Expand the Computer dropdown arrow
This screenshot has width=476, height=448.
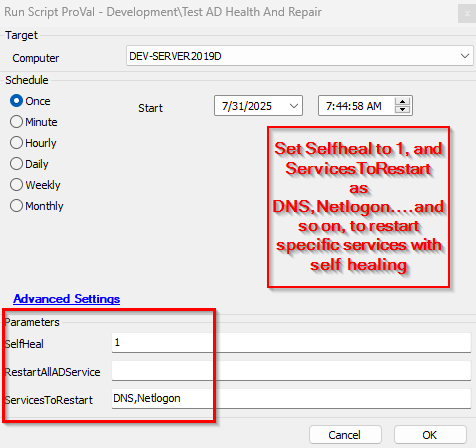point(465,56)
